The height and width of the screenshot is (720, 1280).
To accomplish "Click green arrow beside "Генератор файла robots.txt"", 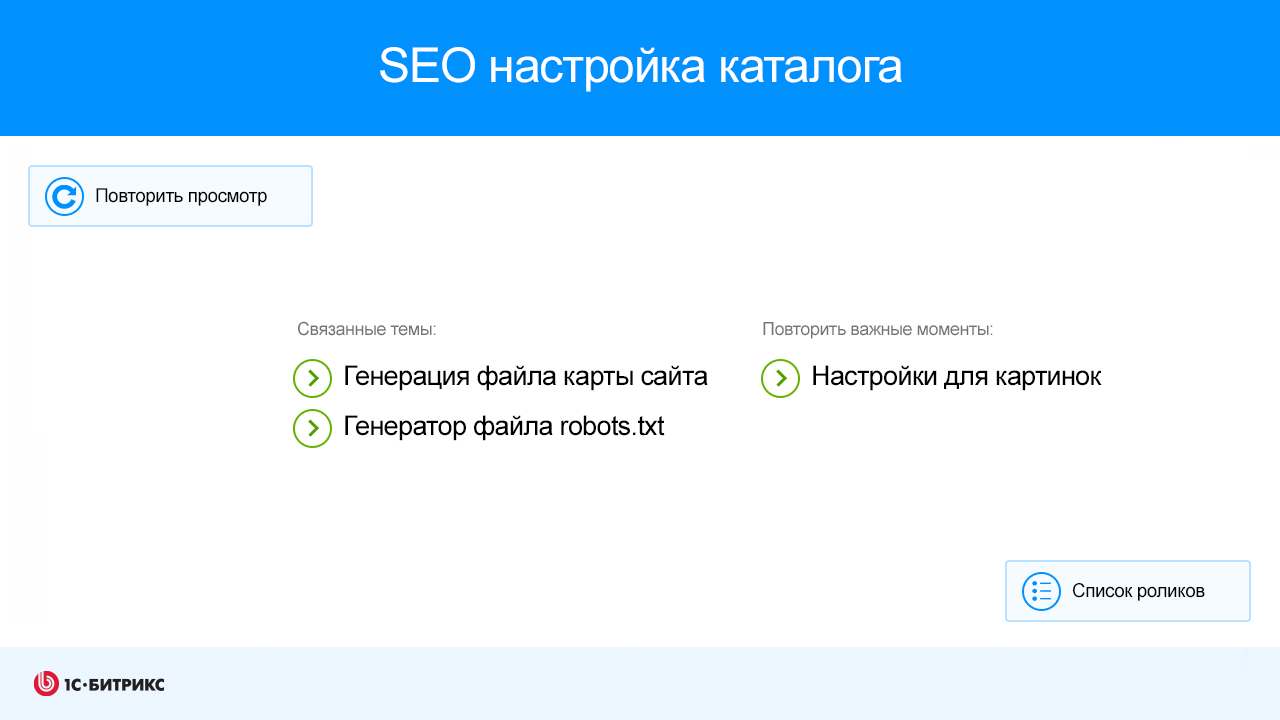I will point(312,428).
